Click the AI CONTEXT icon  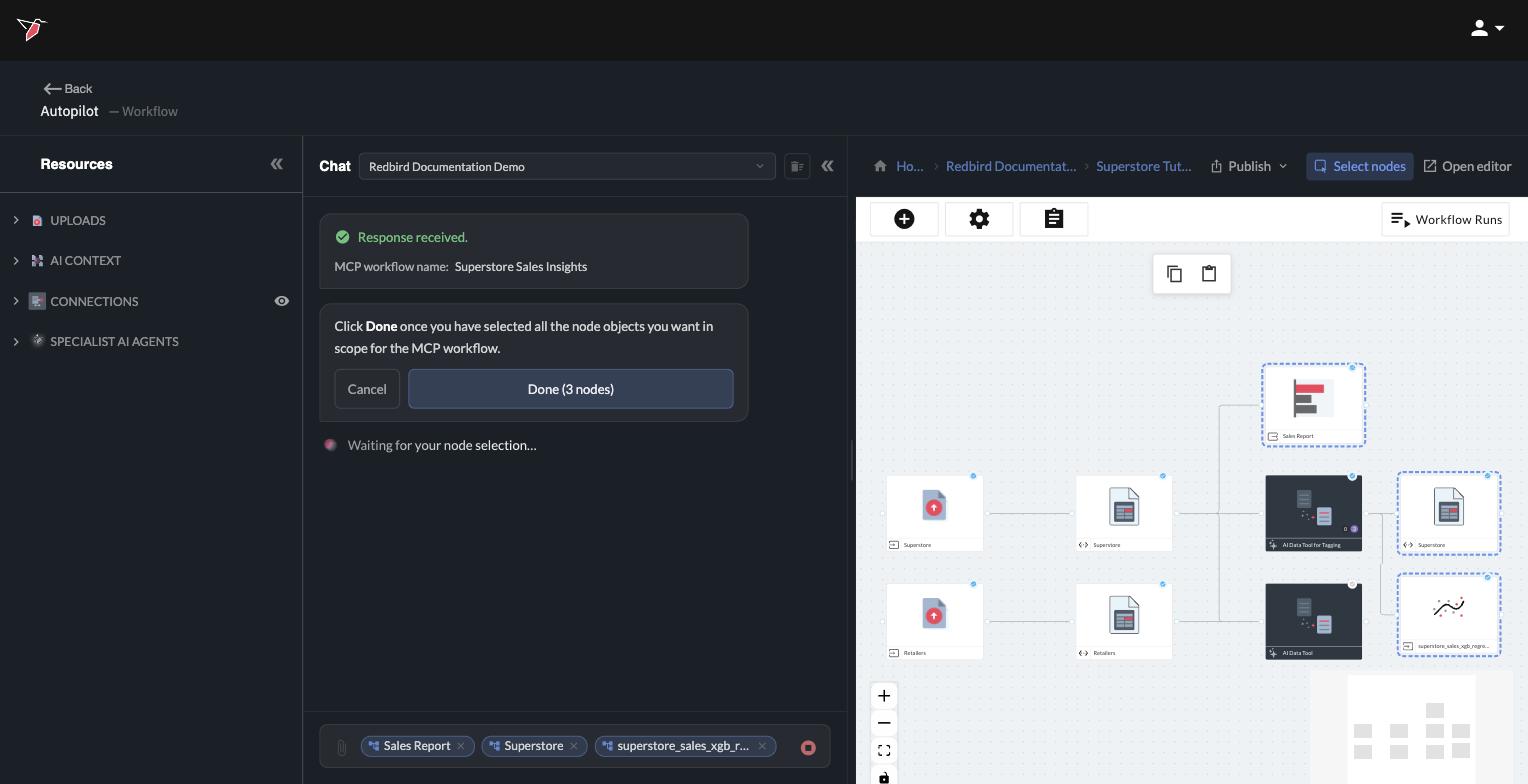(38, 261)
